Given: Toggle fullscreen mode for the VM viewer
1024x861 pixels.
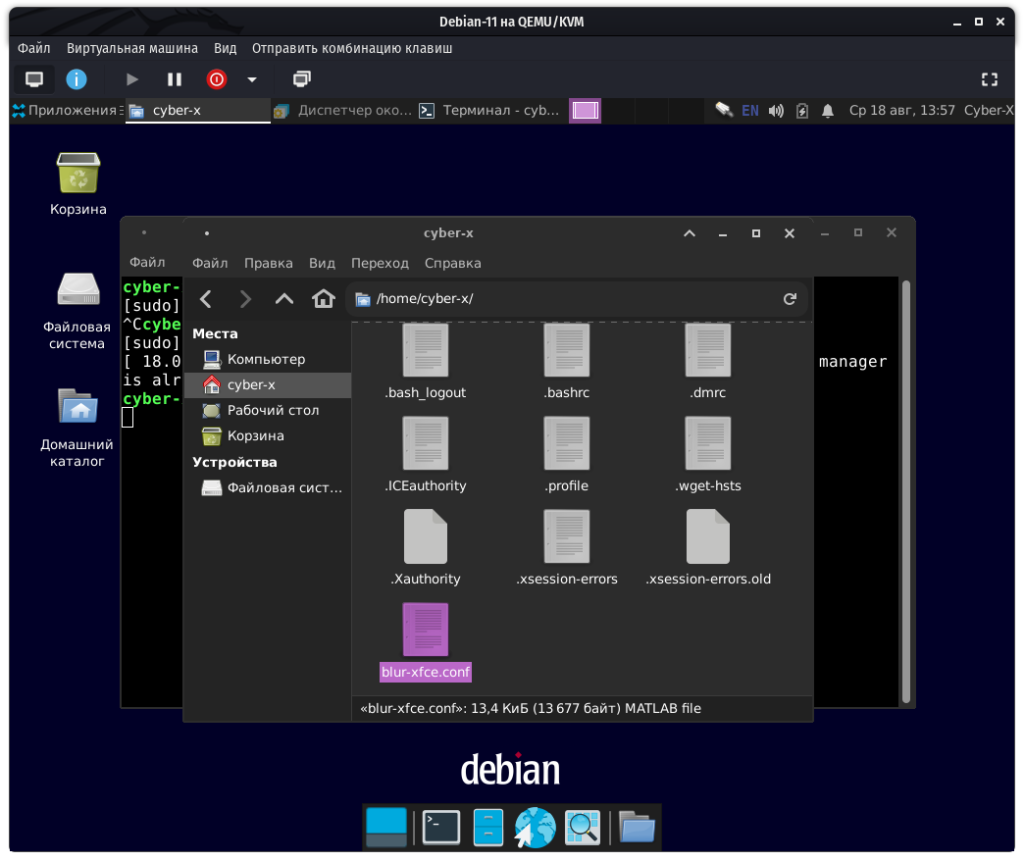Looking at the screenshot, I should 989,79.
